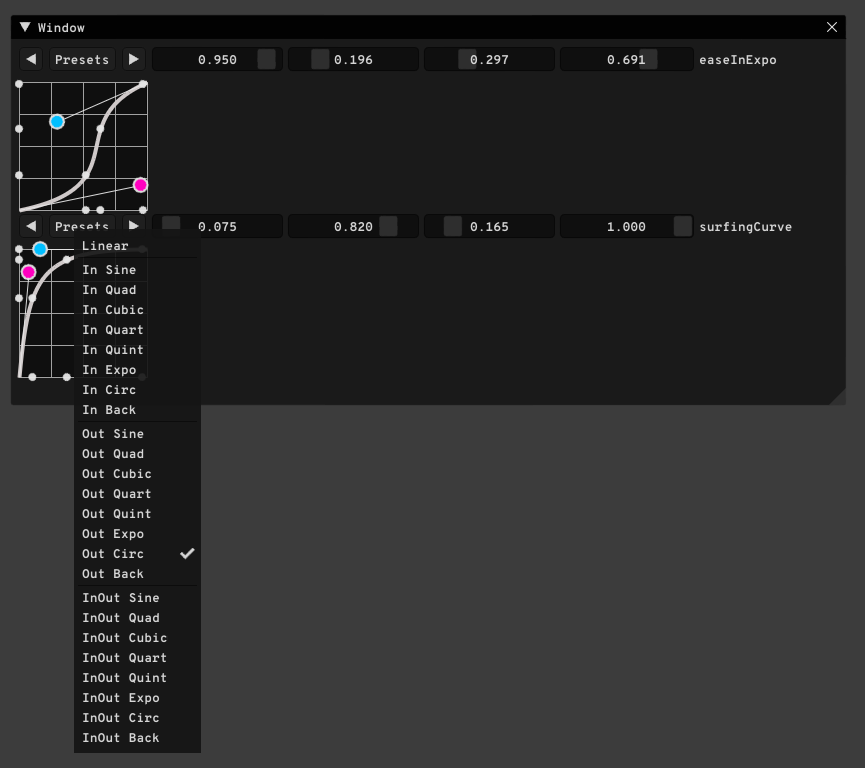This screenshot has width=865, height=768.
Task: Go to previous preset for surfingCurve
Action: pyautogui.click(x=31, y=226)
